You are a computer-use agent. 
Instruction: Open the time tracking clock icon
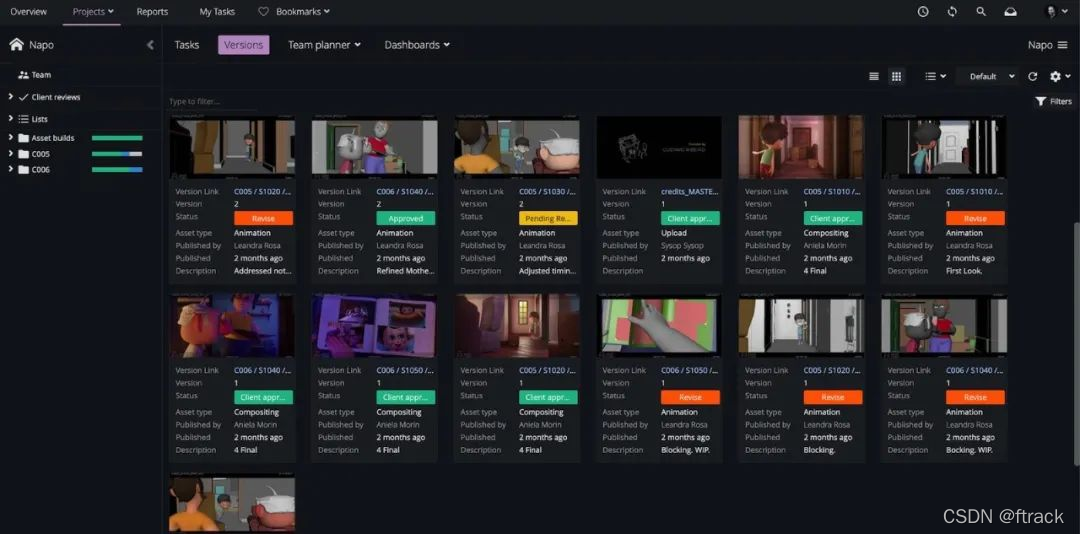(x=923, y=12)
